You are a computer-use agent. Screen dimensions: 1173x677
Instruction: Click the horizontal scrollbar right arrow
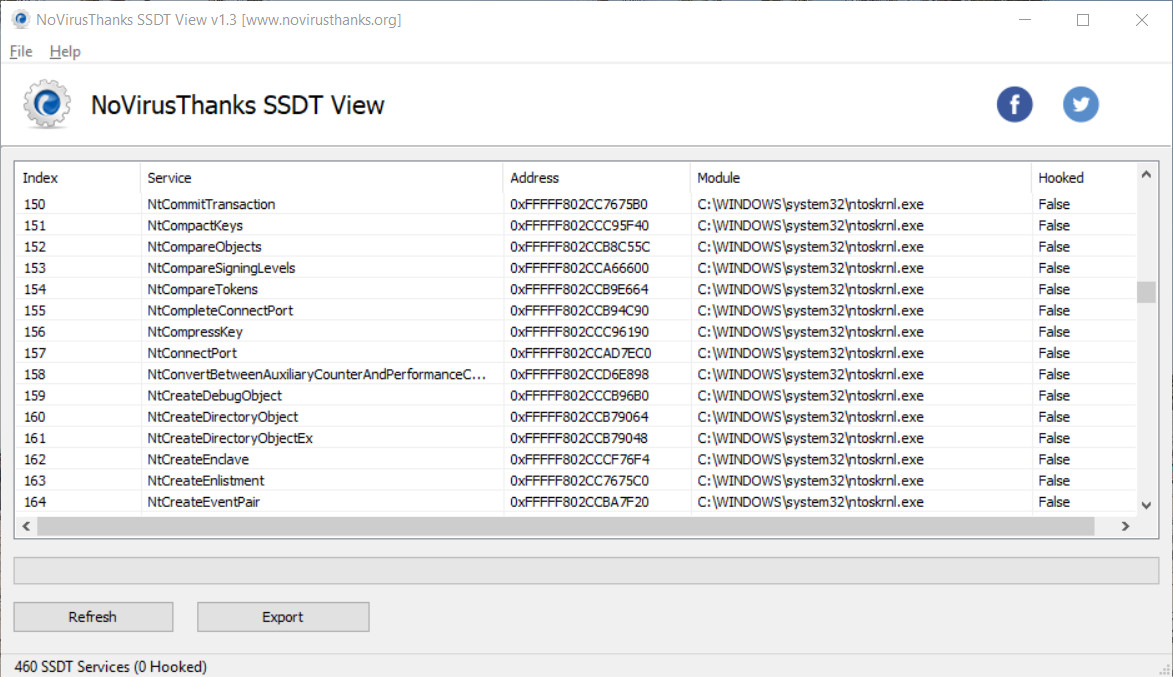pos(1125,527)
